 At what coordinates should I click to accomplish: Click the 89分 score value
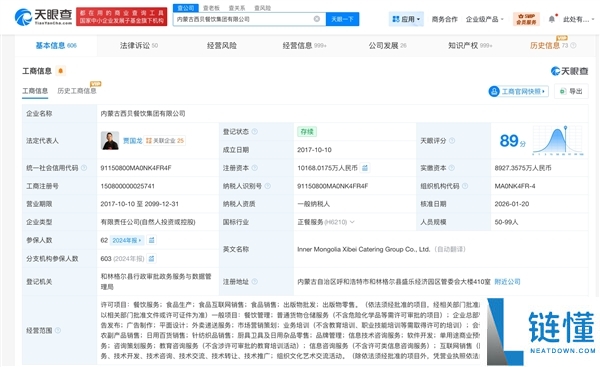(x=512, y=141)
